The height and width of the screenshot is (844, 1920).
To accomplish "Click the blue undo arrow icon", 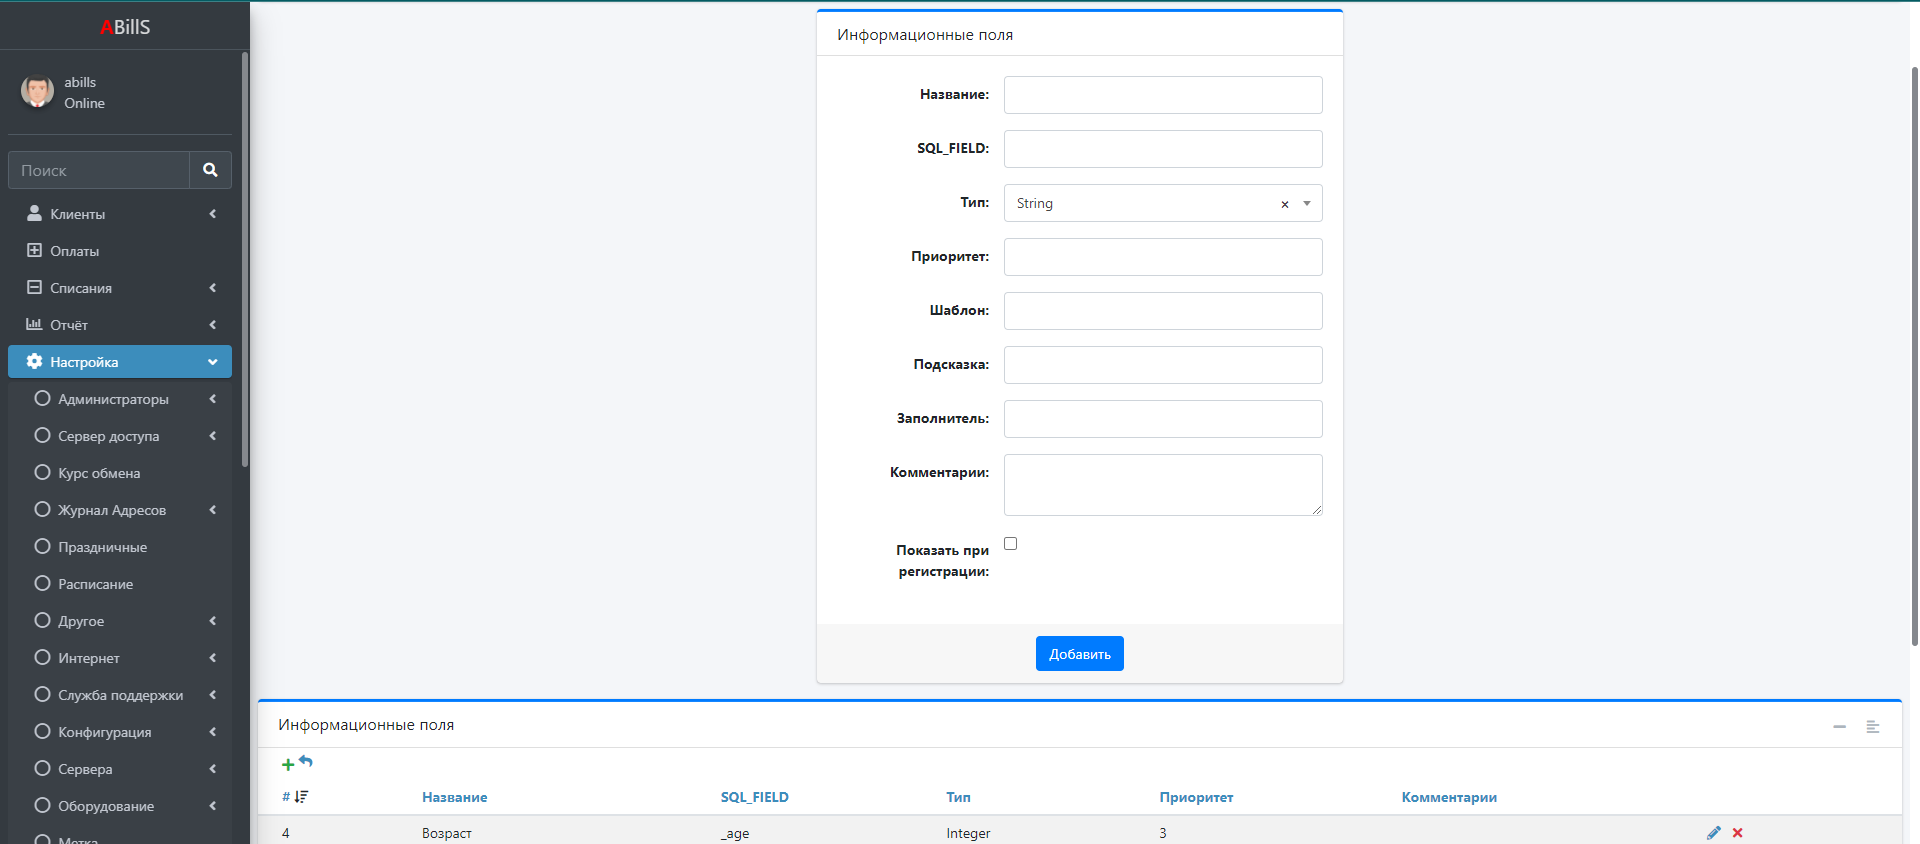I will click(x=306, y=762).
